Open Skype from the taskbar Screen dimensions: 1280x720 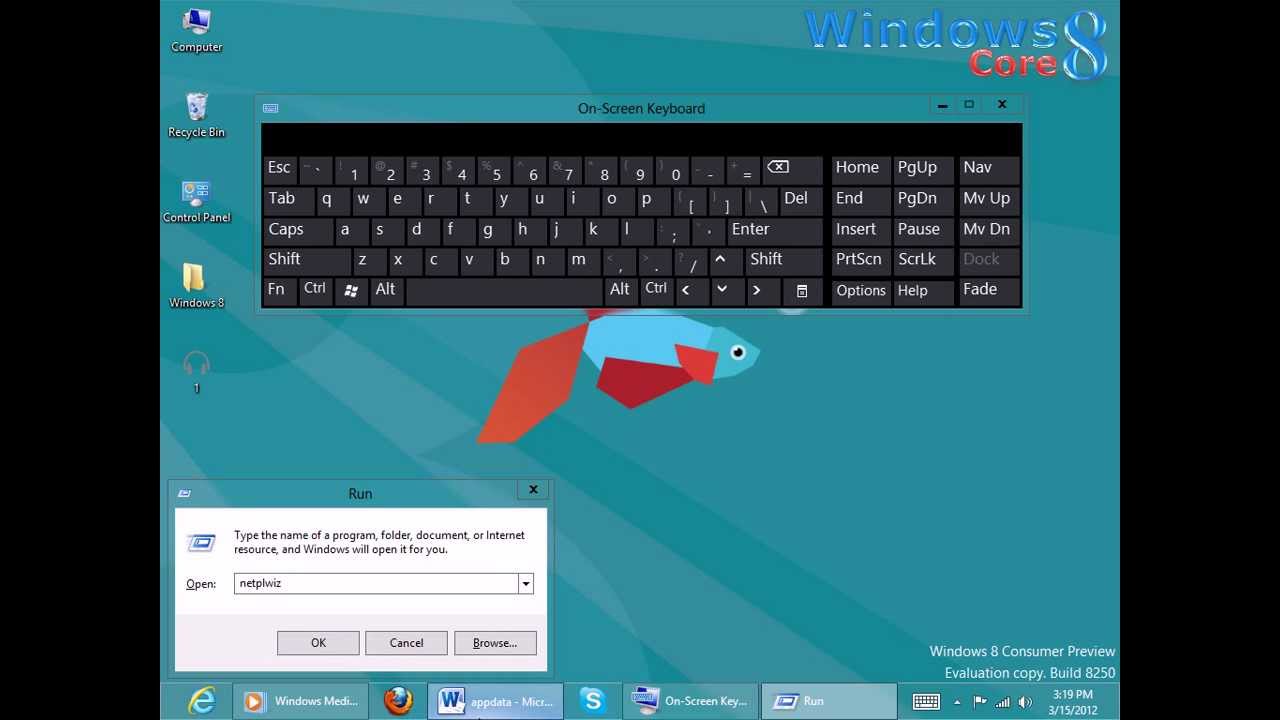593,701
